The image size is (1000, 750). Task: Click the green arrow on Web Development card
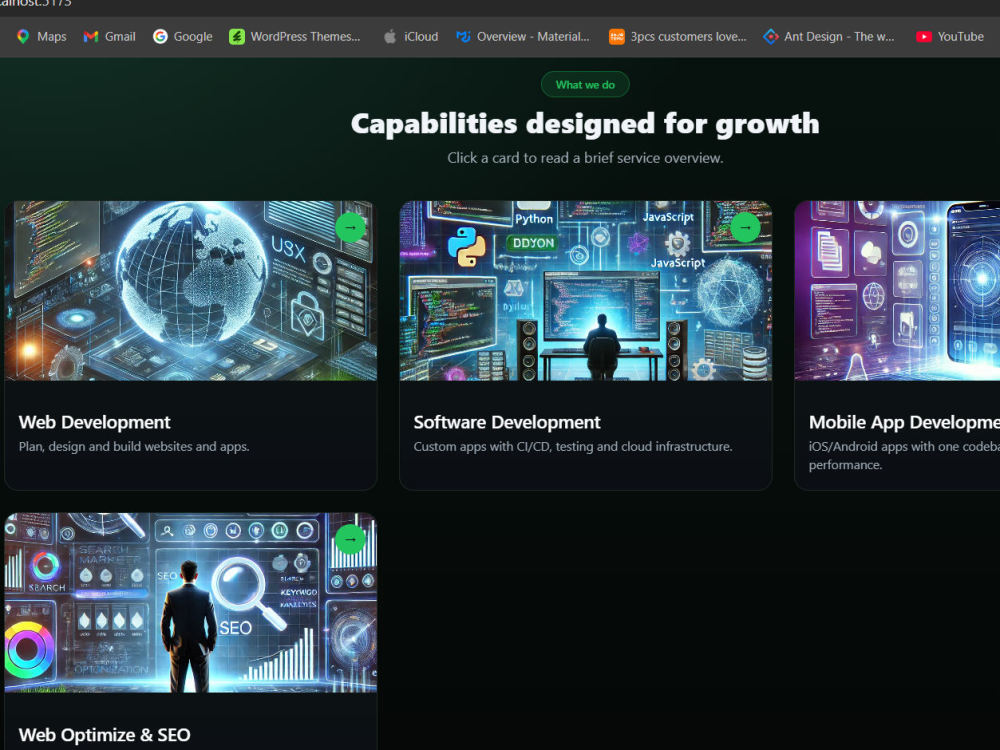point(350,227)
